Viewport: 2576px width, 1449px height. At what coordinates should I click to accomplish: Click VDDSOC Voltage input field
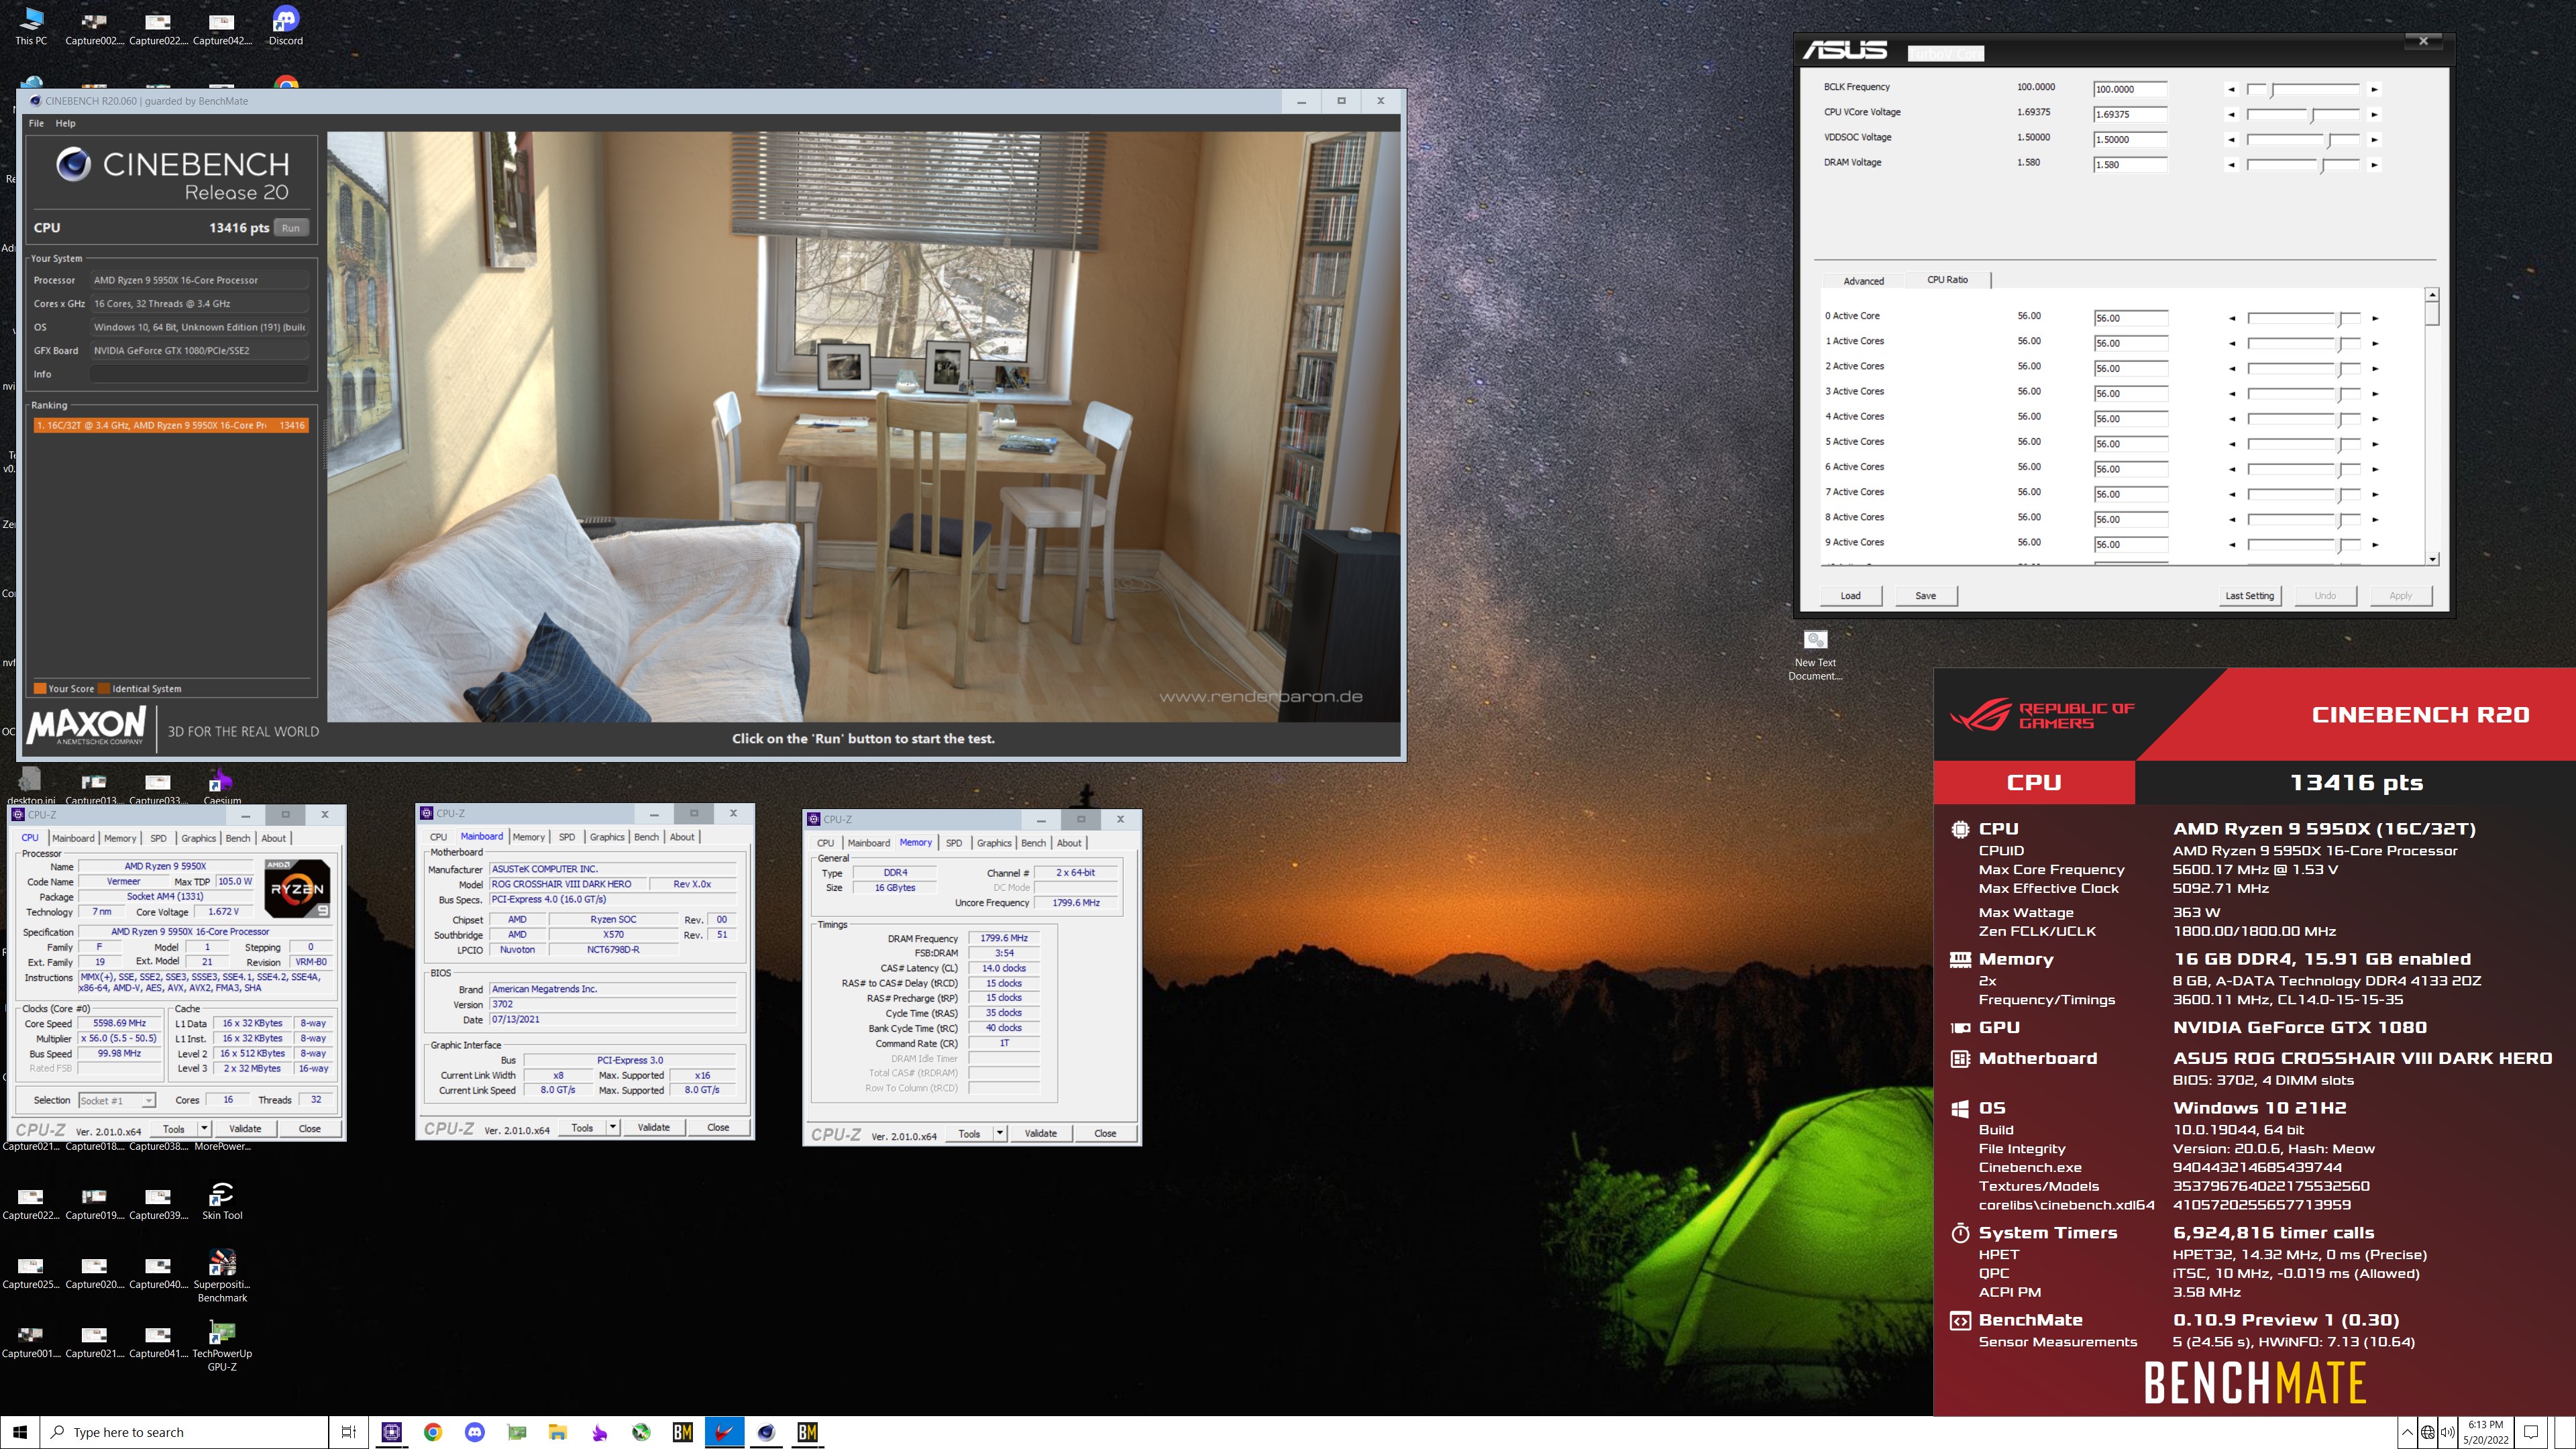tap(2130, 139)
